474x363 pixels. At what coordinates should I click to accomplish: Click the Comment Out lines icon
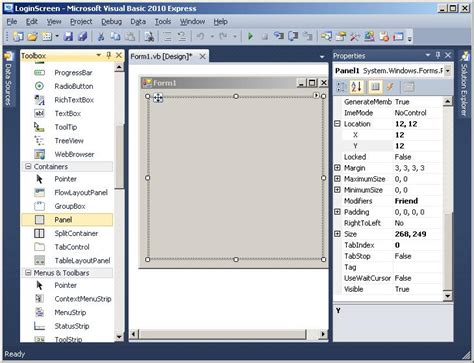click(167, 36)
